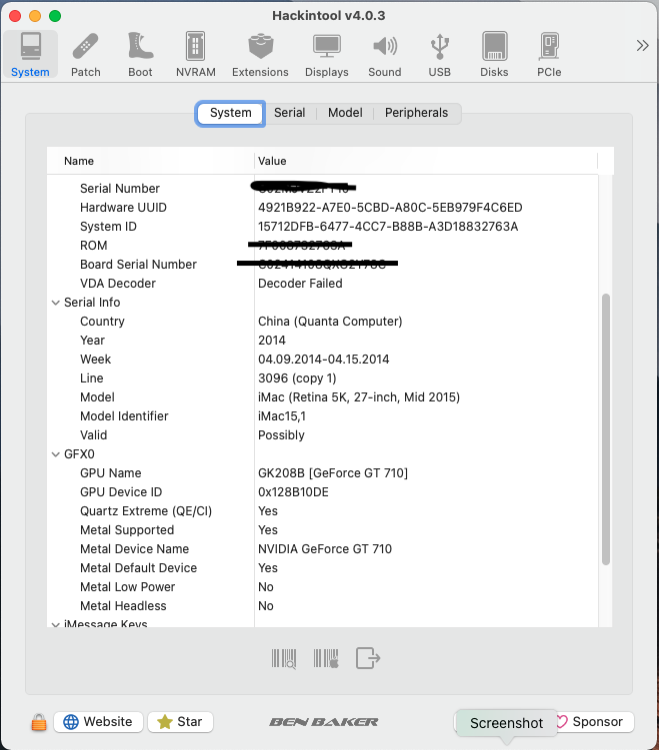Select the VDA Decoder row
Image resolution: width=659 pixels, height=750 pixels.
coord(323,284)
